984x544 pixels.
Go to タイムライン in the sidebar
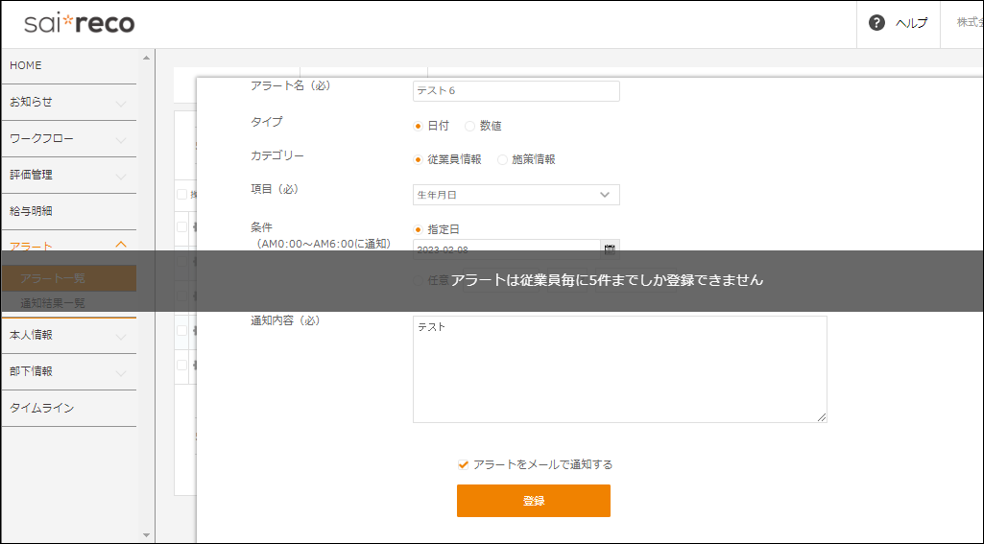pyautogui.click(x=68, y=408)
